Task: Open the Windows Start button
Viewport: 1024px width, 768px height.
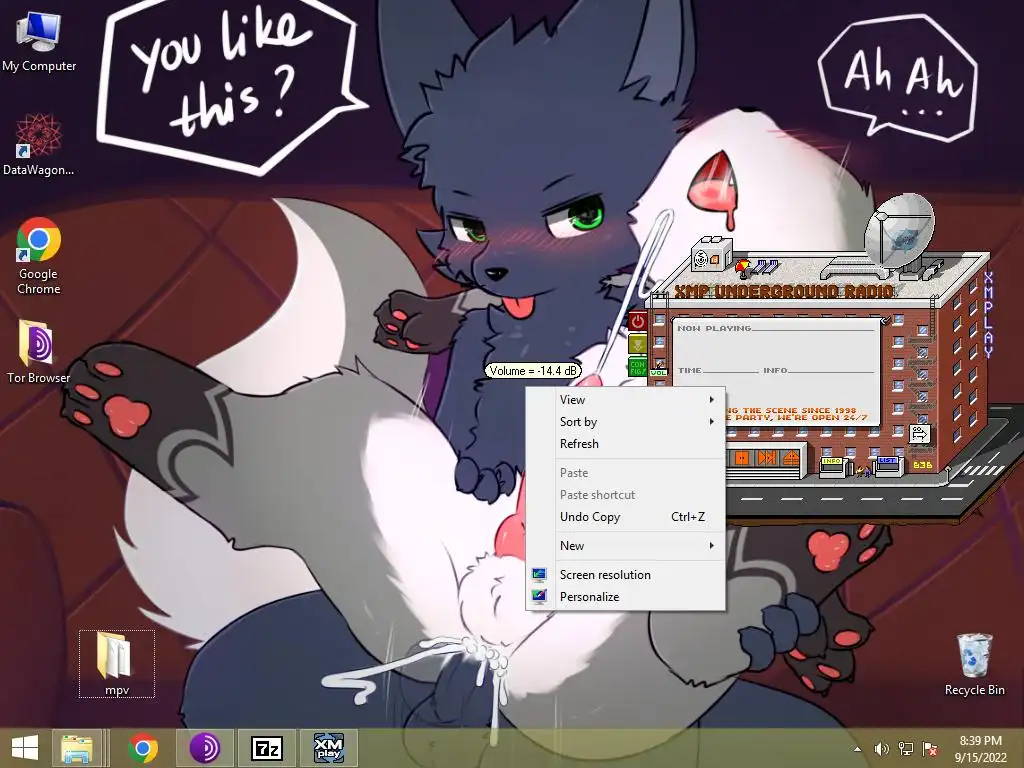Action: pos(25,748)
